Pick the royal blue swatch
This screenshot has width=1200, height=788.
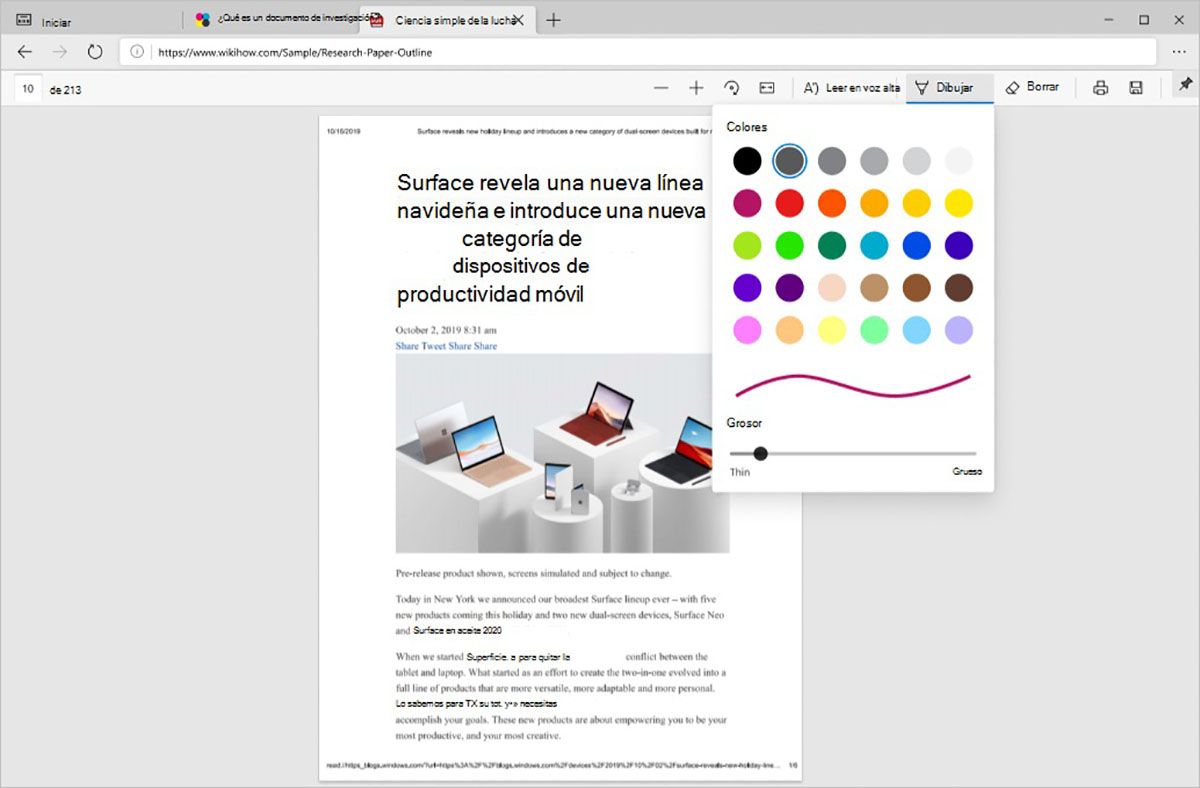coord(916,245)
